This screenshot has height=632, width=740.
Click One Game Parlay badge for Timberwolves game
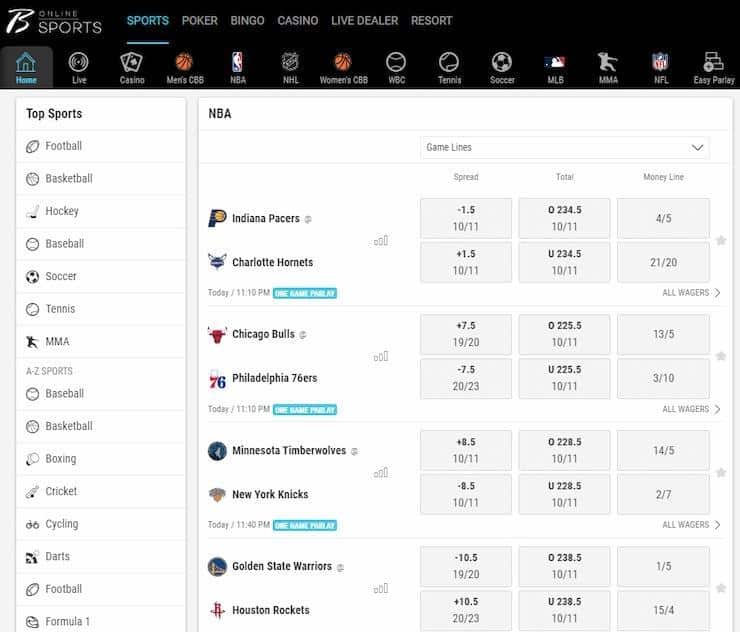pyautogui.click(x=305, y=525)
